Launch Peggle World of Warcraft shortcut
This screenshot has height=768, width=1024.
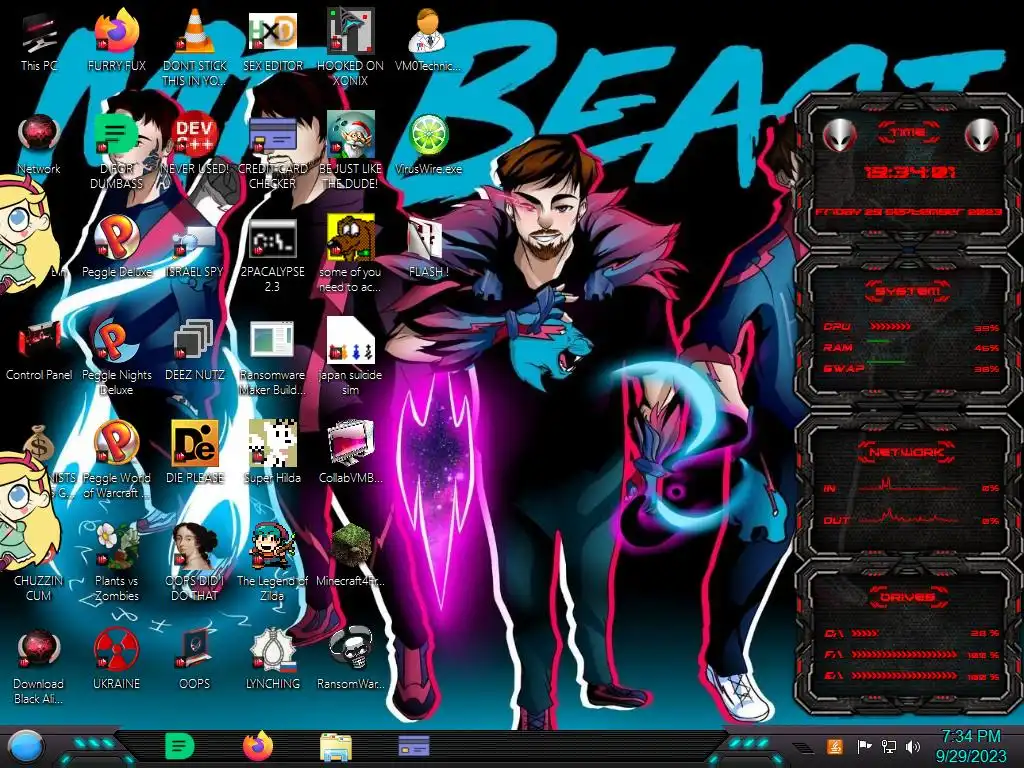click(x=116, y=460)
